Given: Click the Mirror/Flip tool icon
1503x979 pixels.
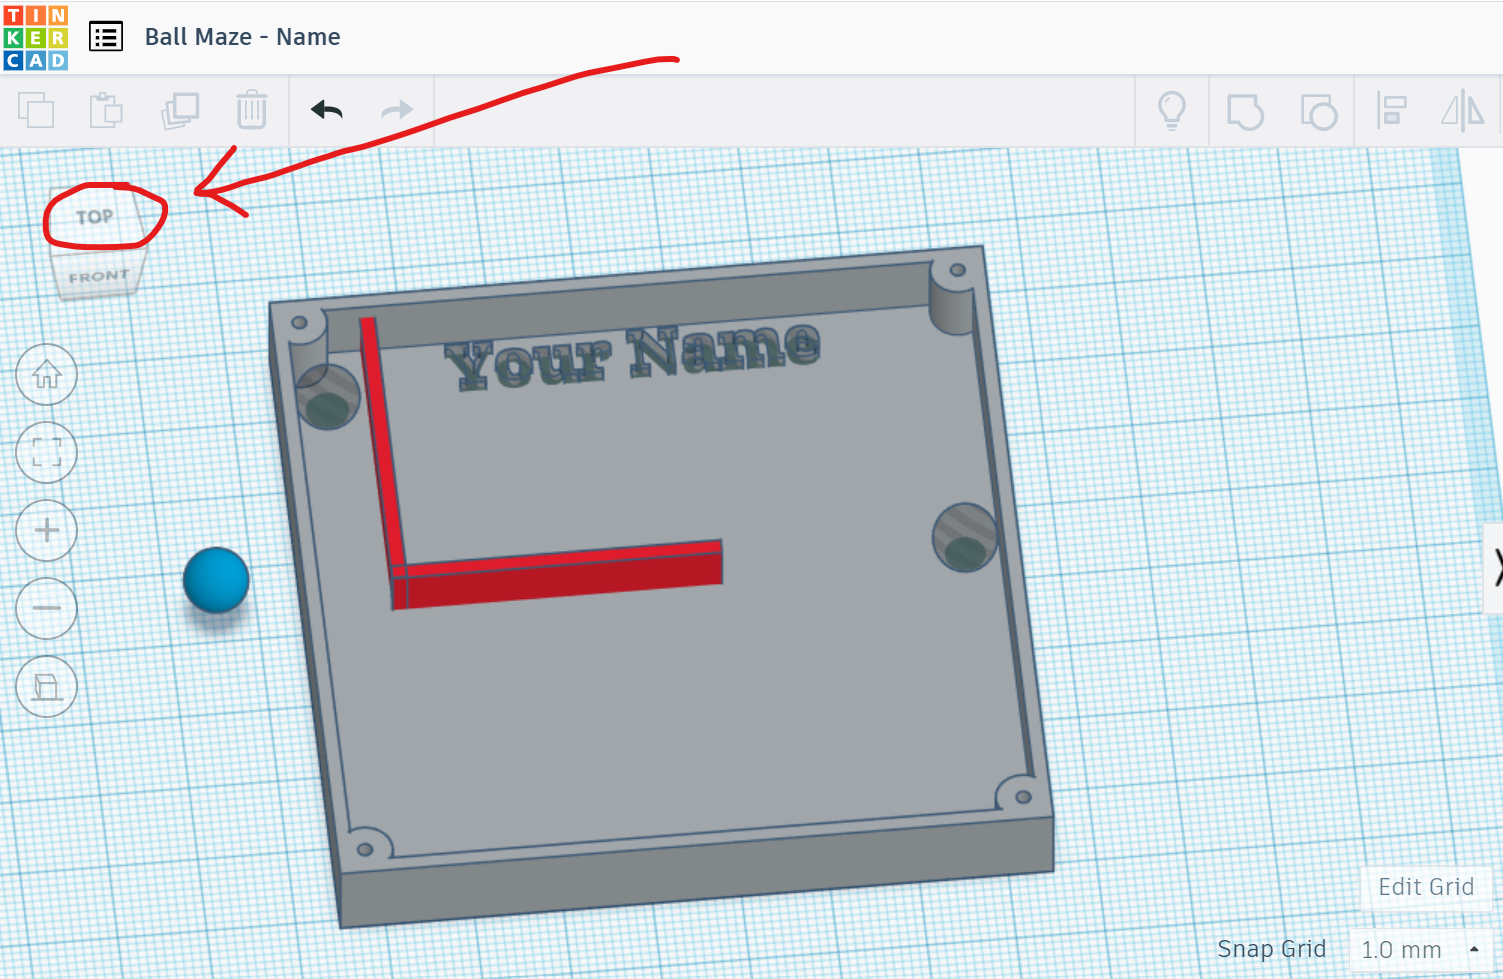Looking at the screenshot, I should pos(1463,111).
